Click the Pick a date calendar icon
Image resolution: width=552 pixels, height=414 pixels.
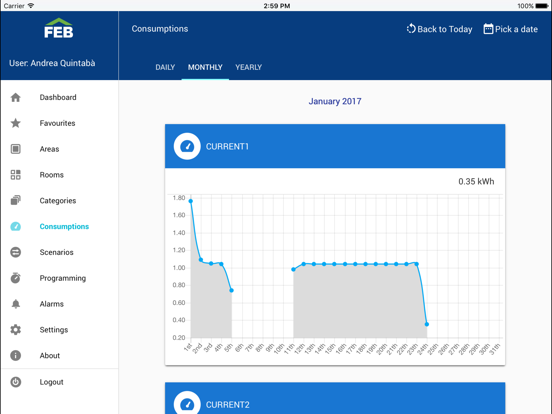click(x=488, y=29)
